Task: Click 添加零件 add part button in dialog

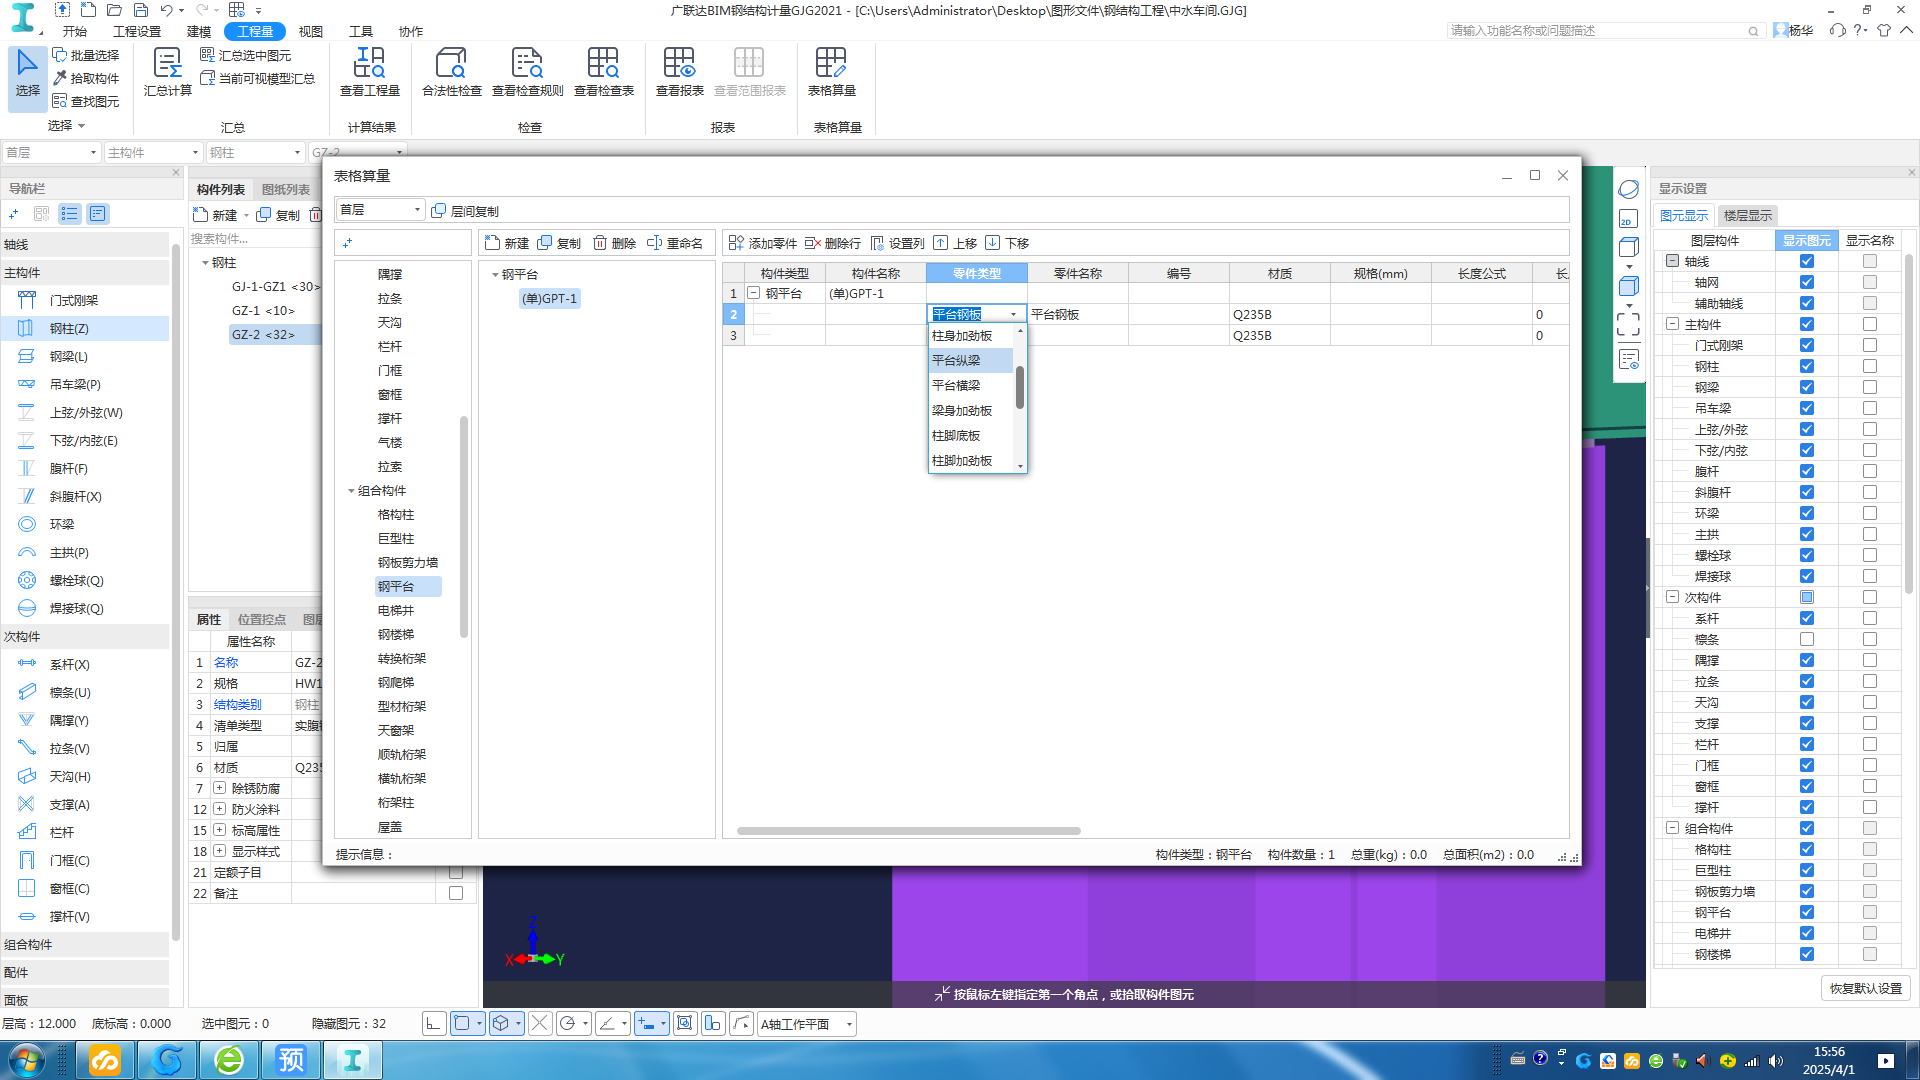Action: (x=763, y=243)
